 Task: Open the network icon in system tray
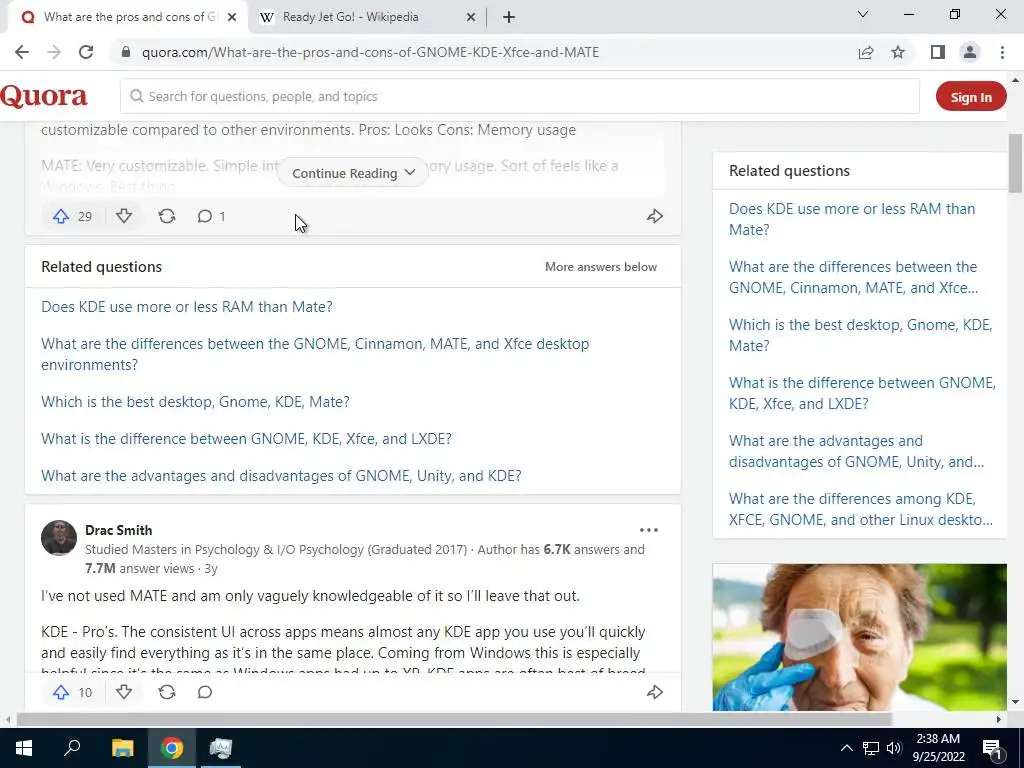point(871,748)
